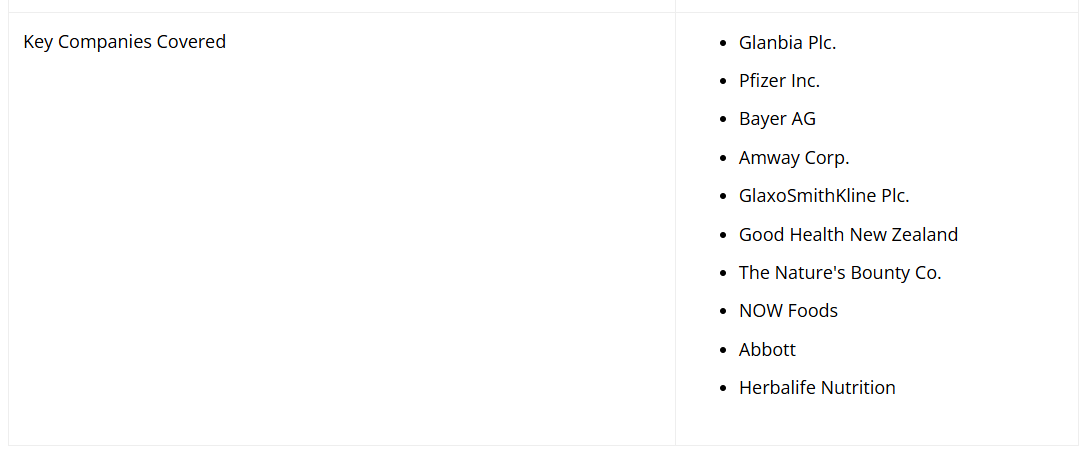The image size is (1084, 449).
Task: Click the "Key Companies Covered" label
Action: click(124, 42)
